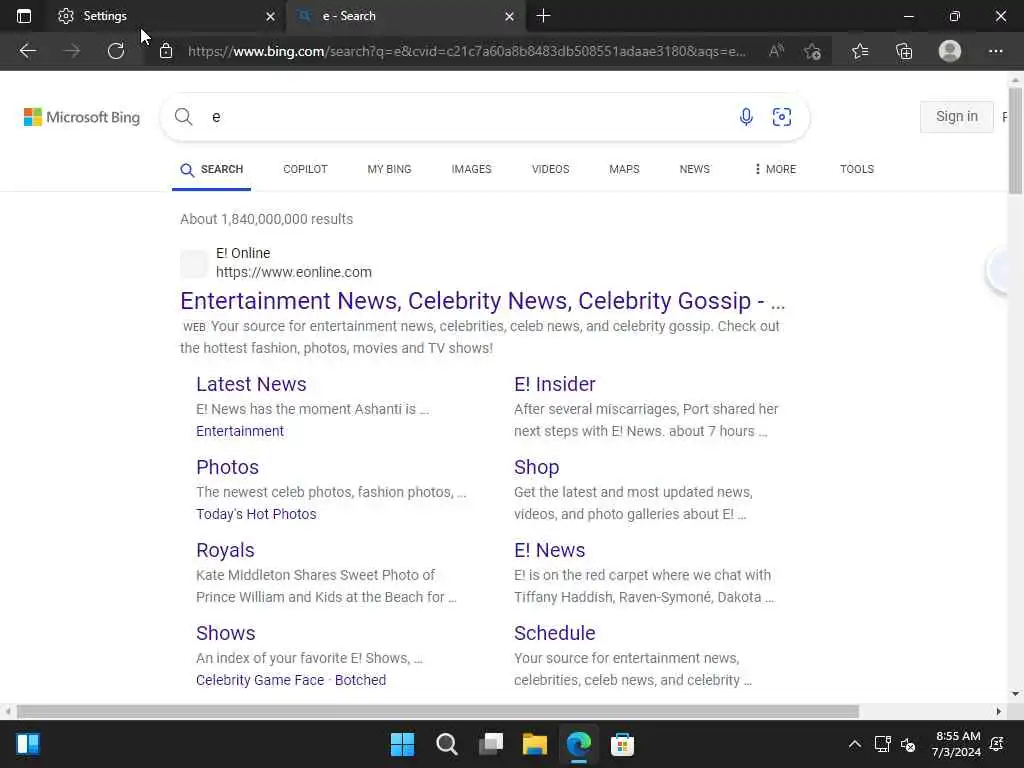Image resolution: width=1024 pixels, height=768 pixels.
Task: Open the Latest News sitelink
Action: (251, 384)
